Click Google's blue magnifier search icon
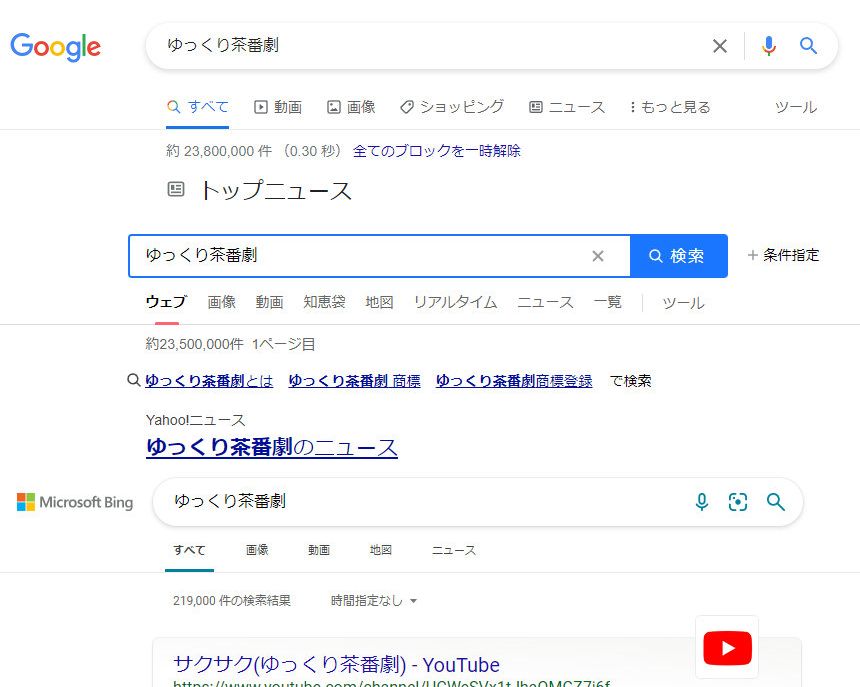The image size is (860, 687). click(x=809, y=46)
